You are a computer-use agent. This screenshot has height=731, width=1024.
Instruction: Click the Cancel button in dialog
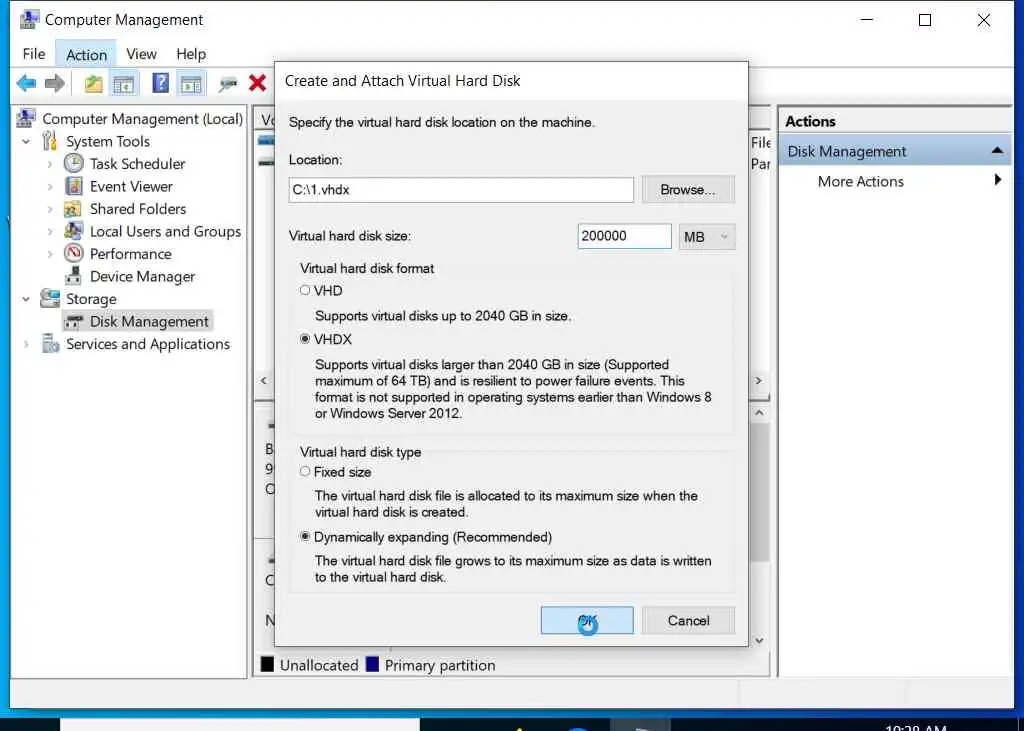coord(688,620)
